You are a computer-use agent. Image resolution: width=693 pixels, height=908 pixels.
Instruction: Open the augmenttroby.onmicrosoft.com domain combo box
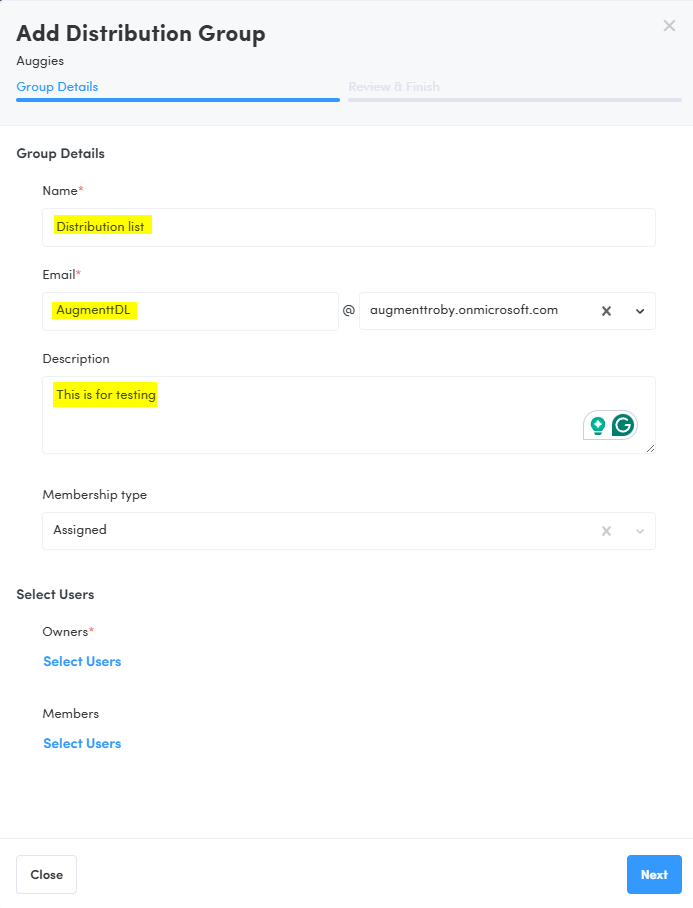coord(470,311)
